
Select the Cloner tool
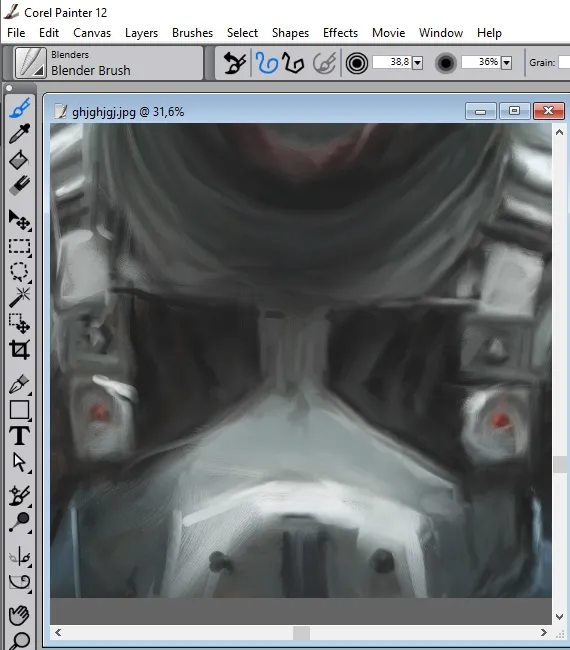point(19,496)
